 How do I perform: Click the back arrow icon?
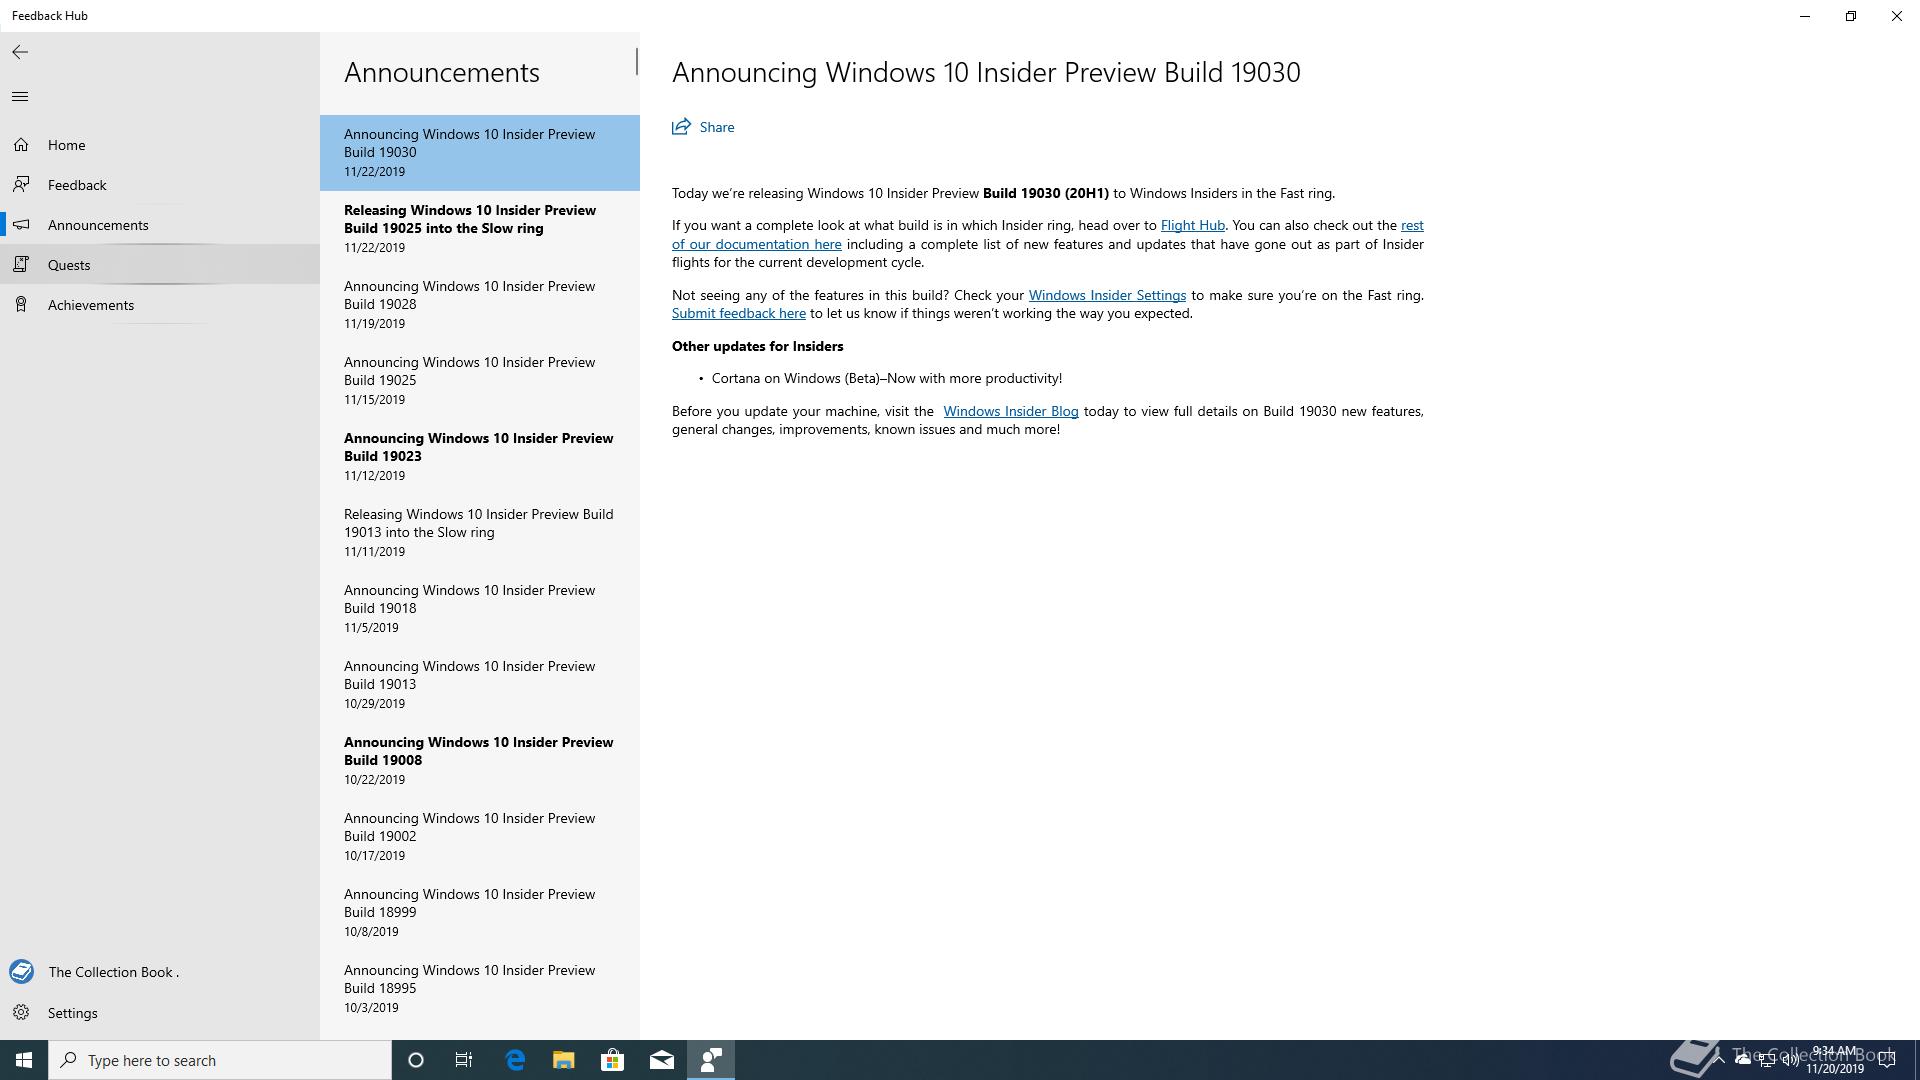tap(20, 52)
